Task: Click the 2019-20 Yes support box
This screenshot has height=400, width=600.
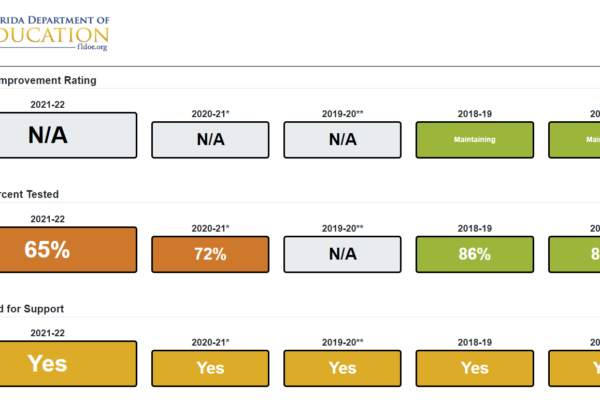Action: [x=342, y=368]
